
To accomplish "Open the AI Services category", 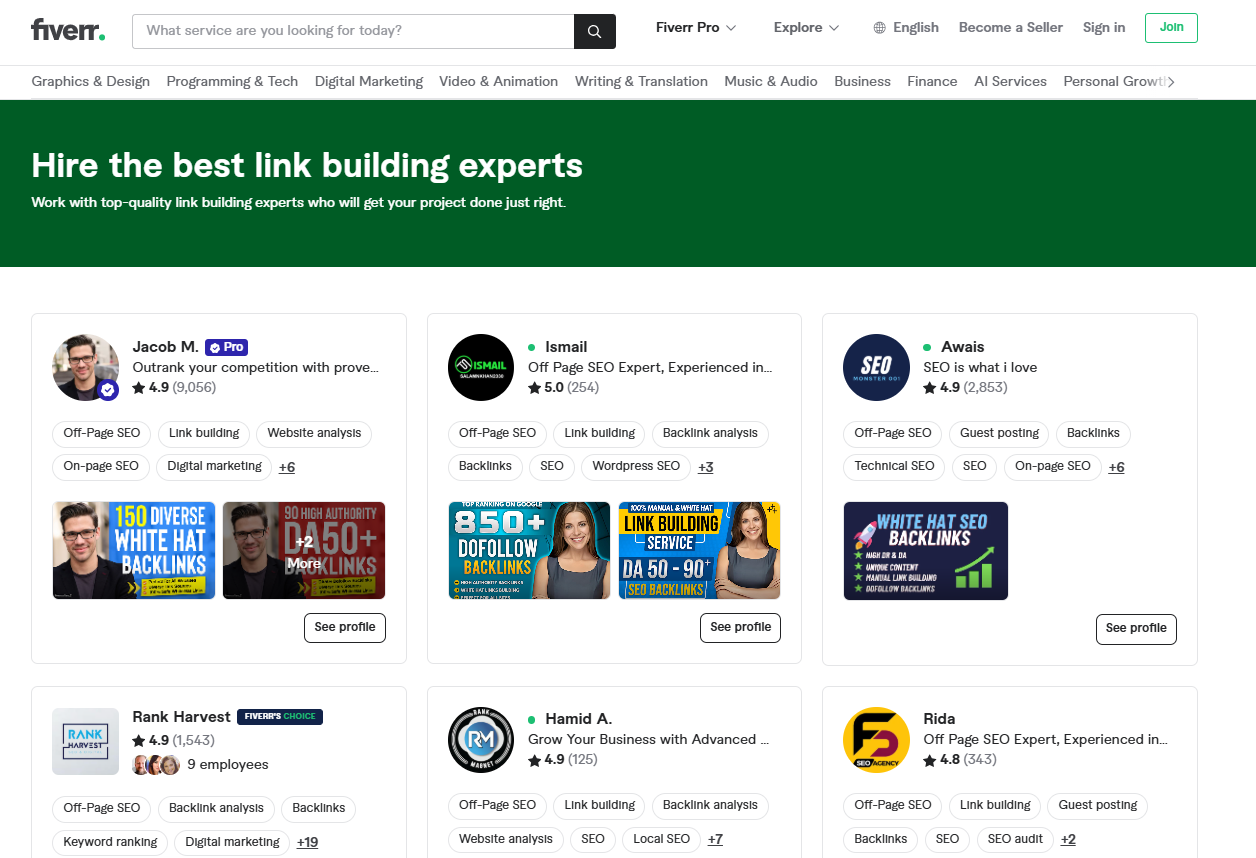I will (x=1011, y=82).
